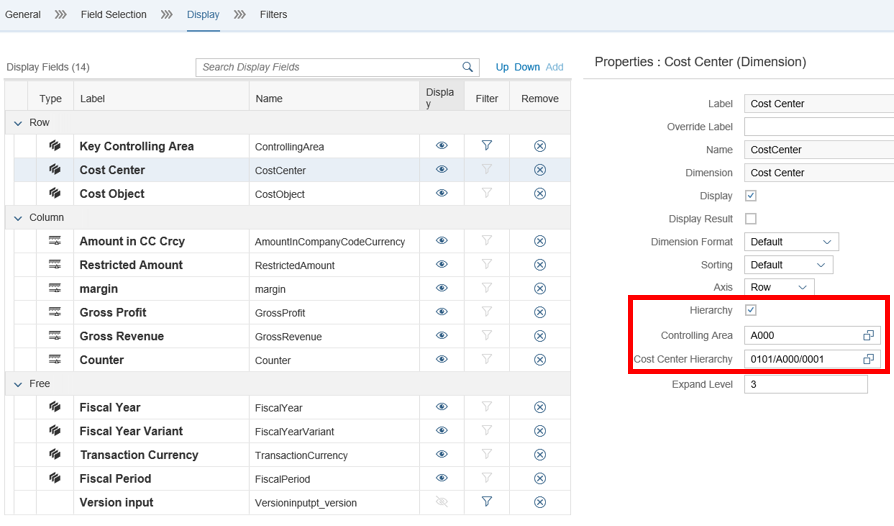Open value help for Controlling Area
Screen dimensions: 894x526
click(868, 336)
